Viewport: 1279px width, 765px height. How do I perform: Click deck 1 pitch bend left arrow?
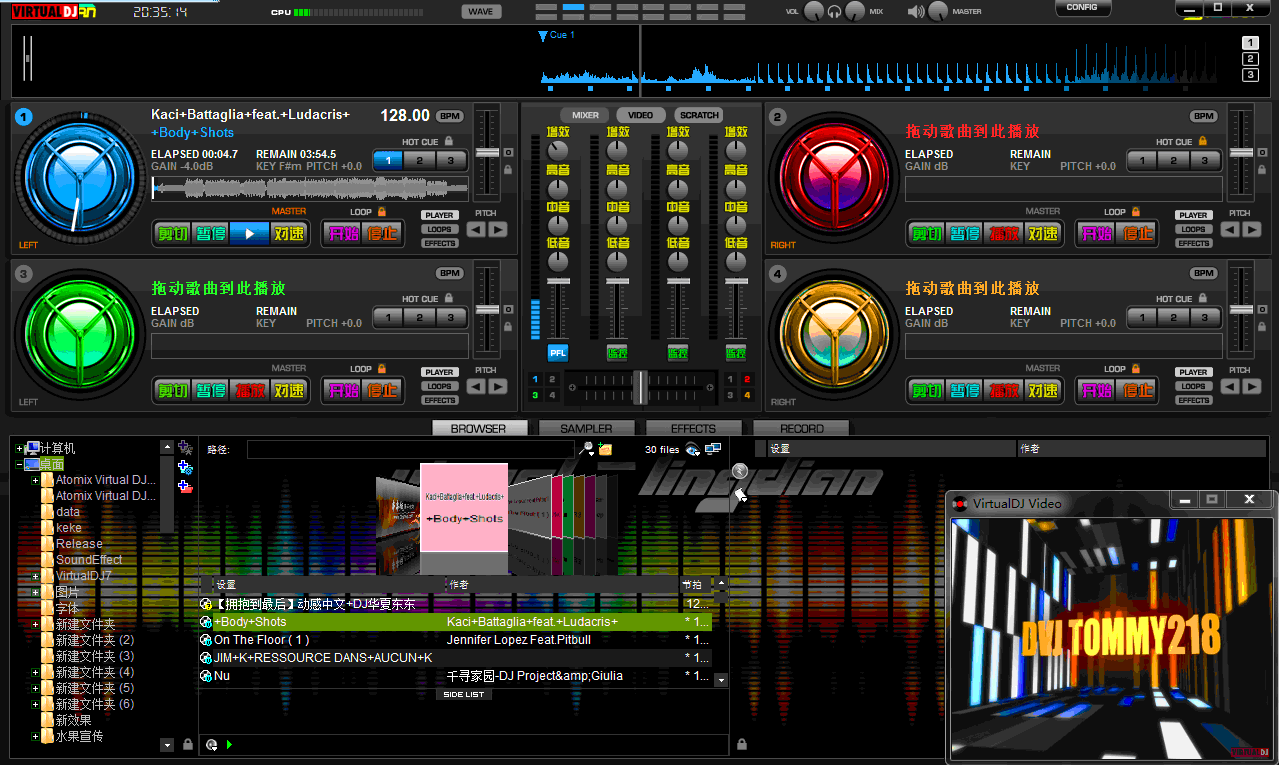tap(476, 230)
